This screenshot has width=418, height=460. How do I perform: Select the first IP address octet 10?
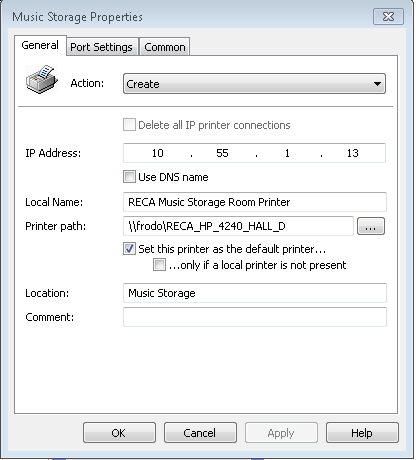point(158,153)
